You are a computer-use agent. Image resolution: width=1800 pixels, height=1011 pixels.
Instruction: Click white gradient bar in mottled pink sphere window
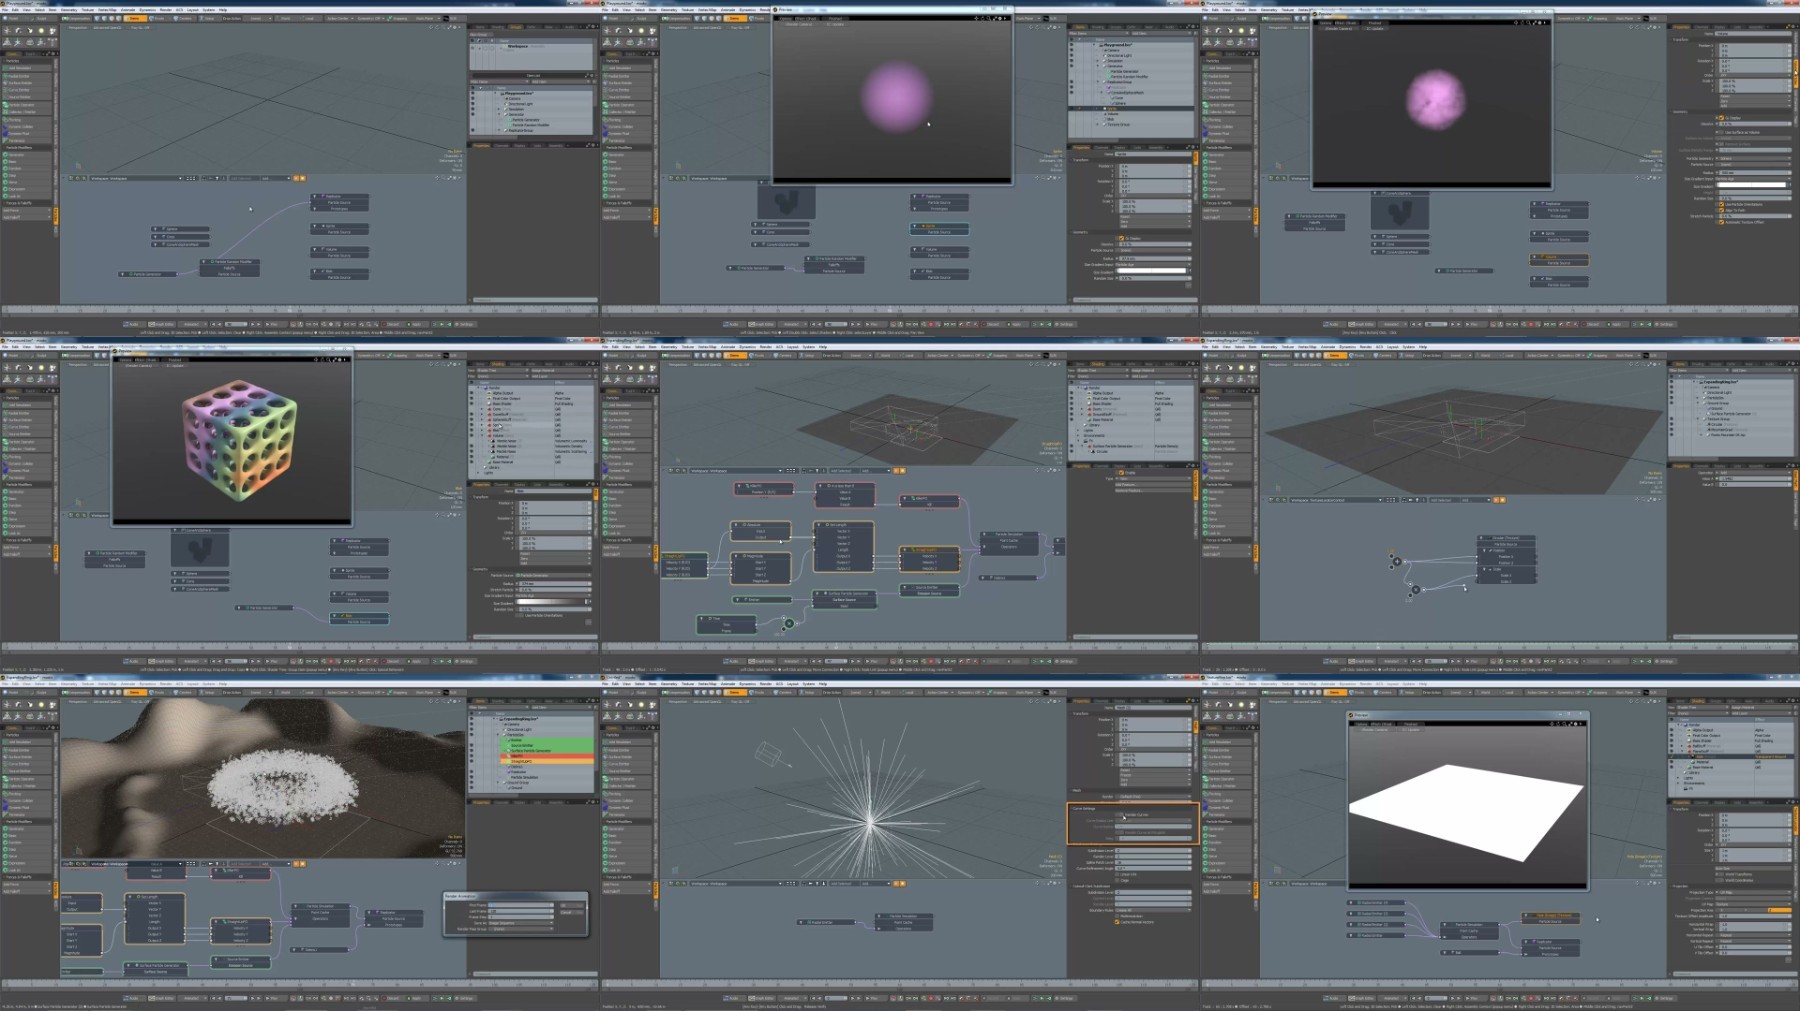[x=1751, y=185]
